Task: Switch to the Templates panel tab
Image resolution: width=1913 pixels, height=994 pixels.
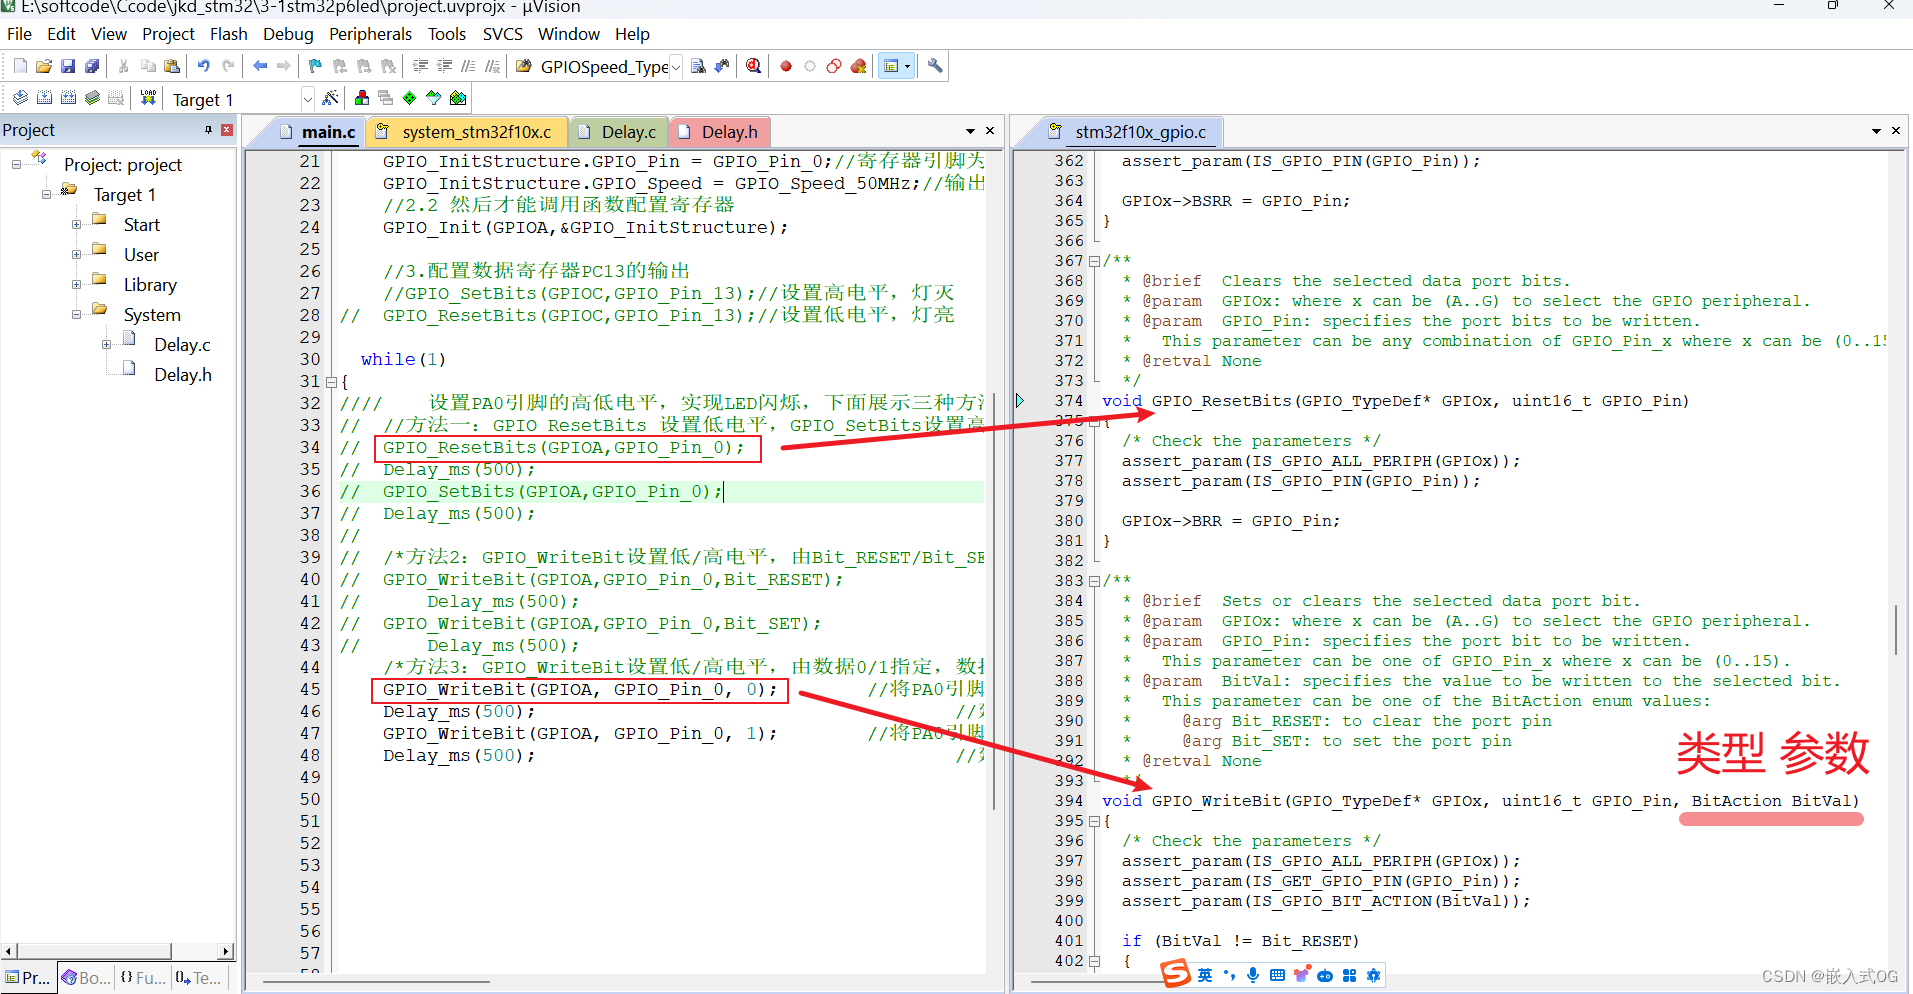Action: [x=198, y=978]
